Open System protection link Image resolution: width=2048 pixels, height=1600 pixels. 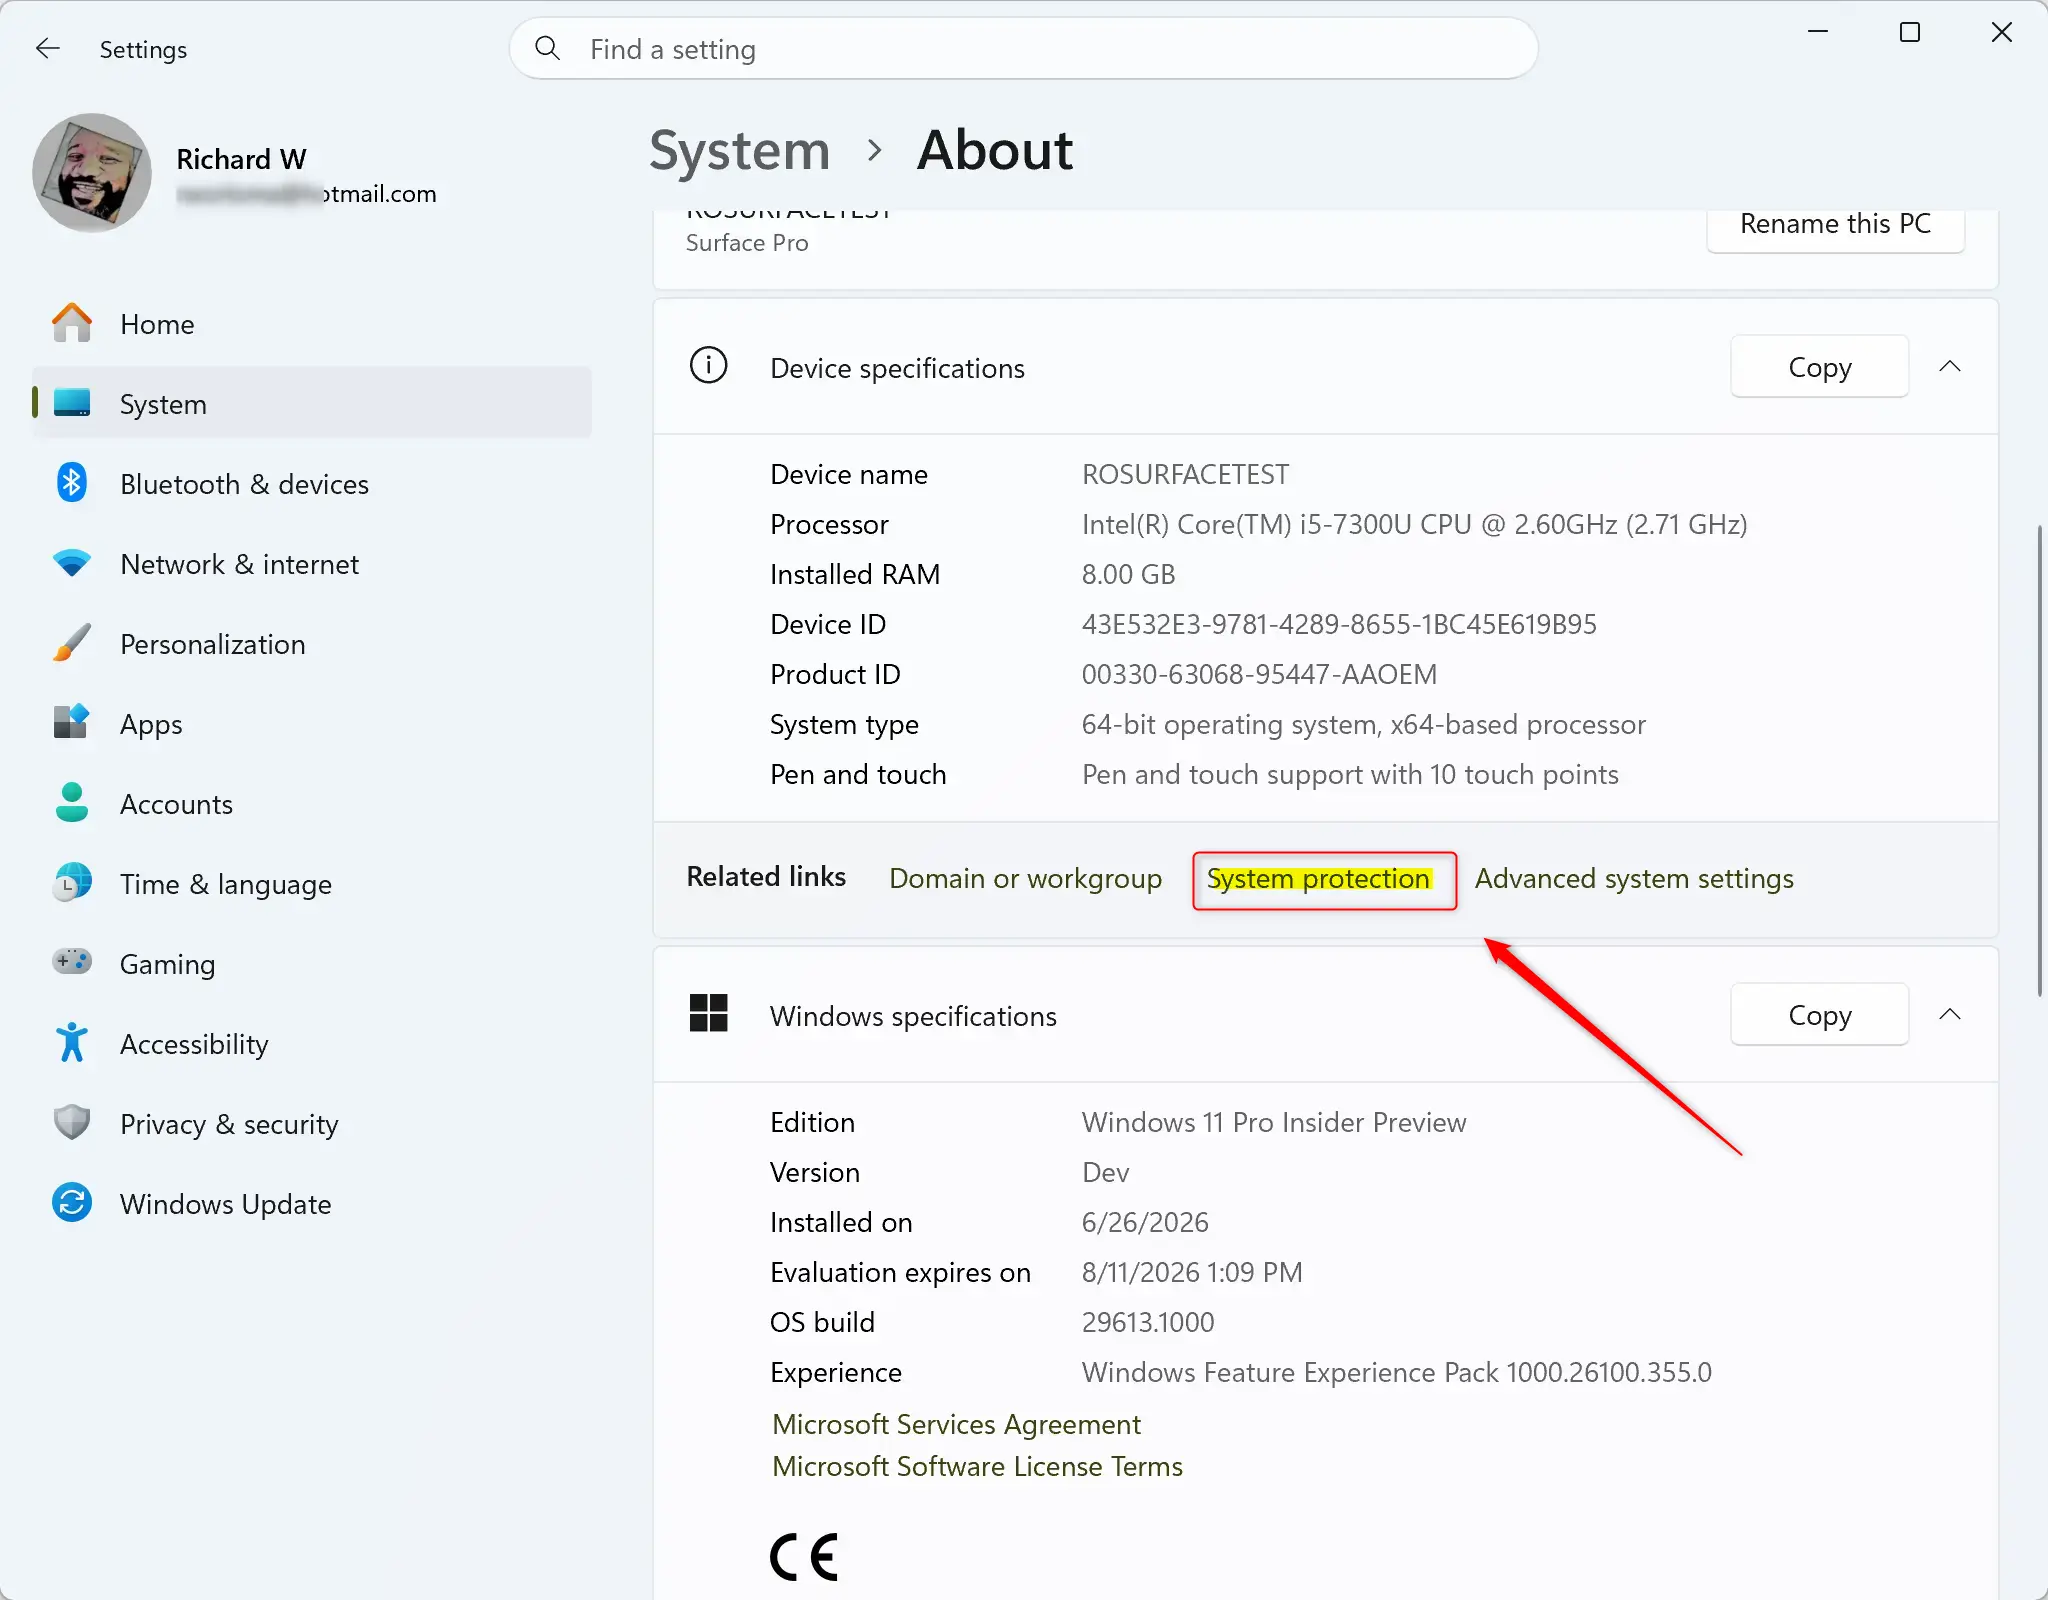tap(1318, 878)
